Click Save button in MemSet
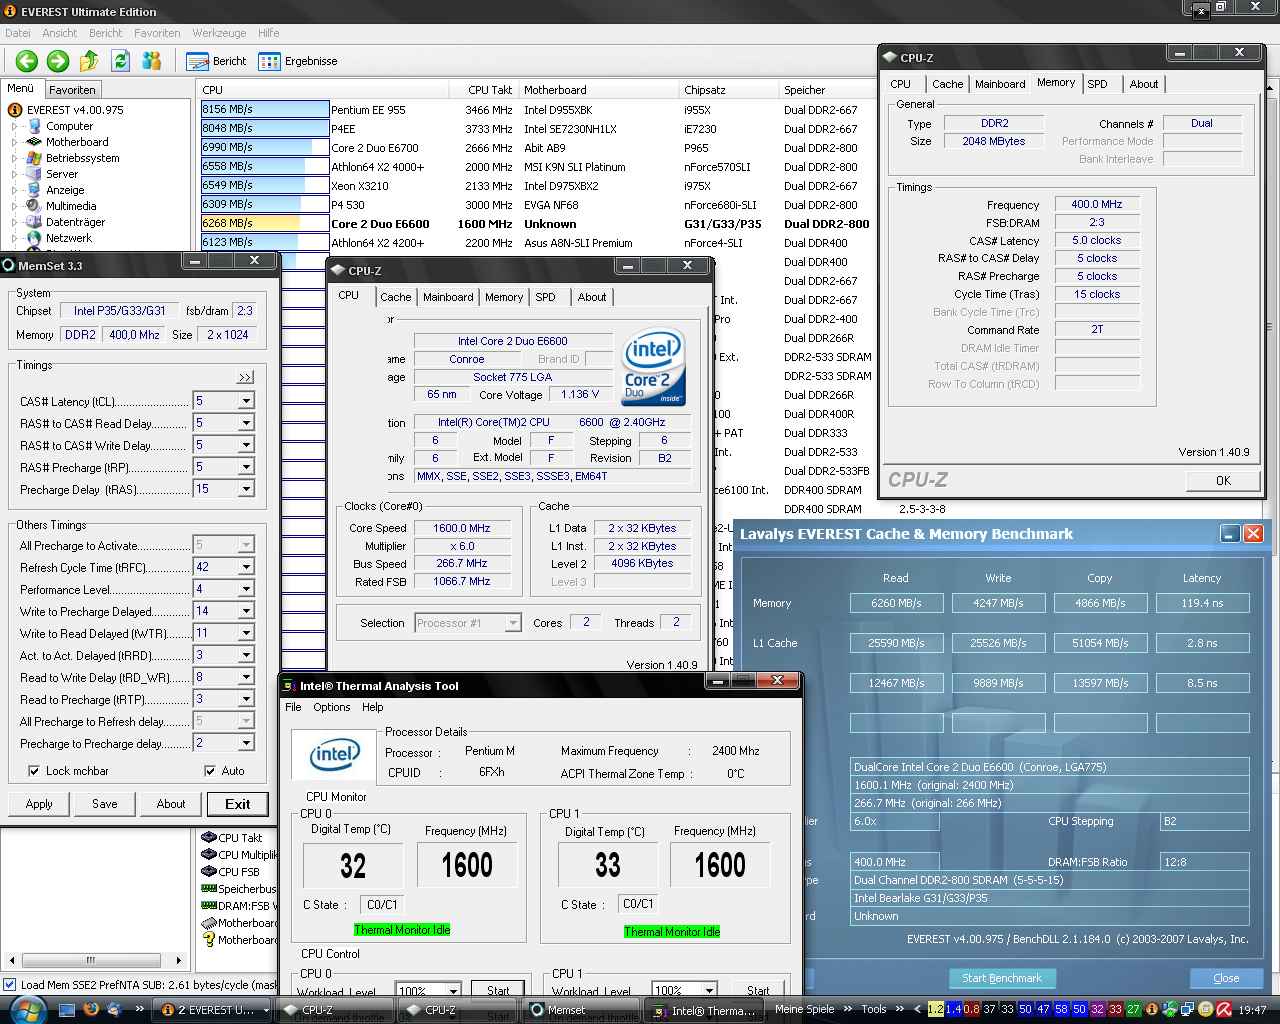 click(105, 804)
